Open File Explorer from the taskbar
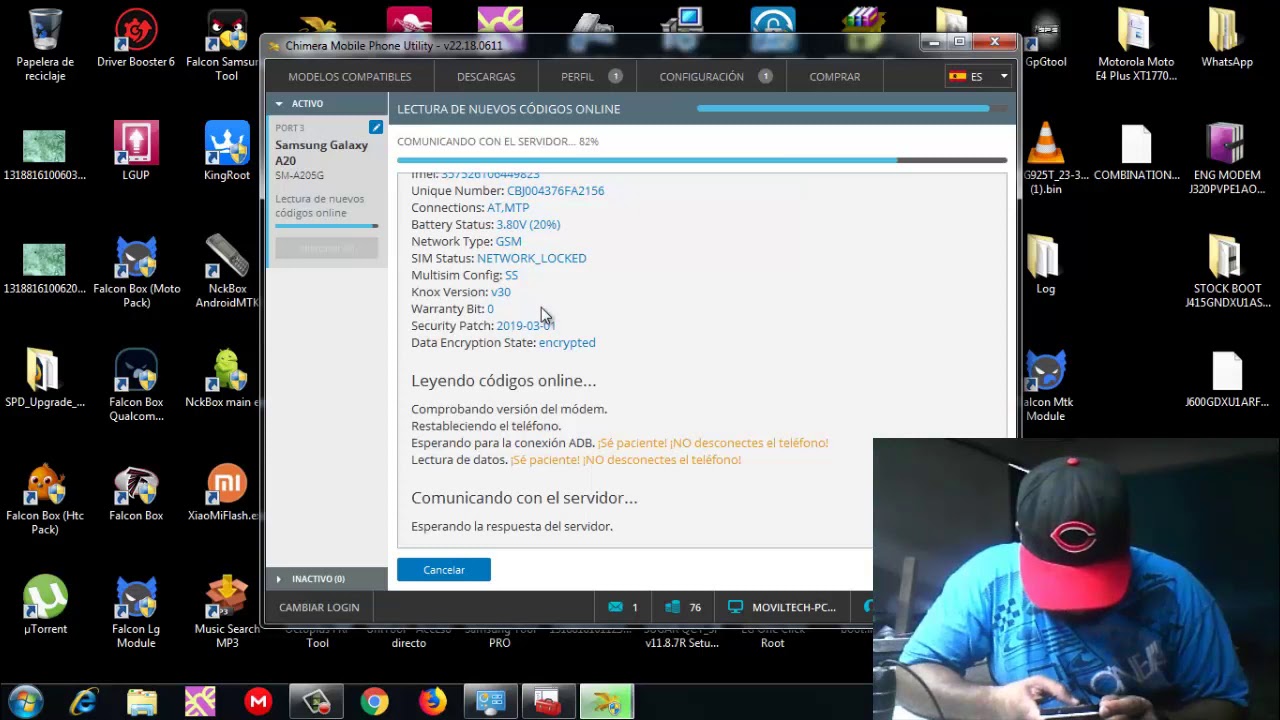Screen dimensions: 1280x720 (142, 702)
